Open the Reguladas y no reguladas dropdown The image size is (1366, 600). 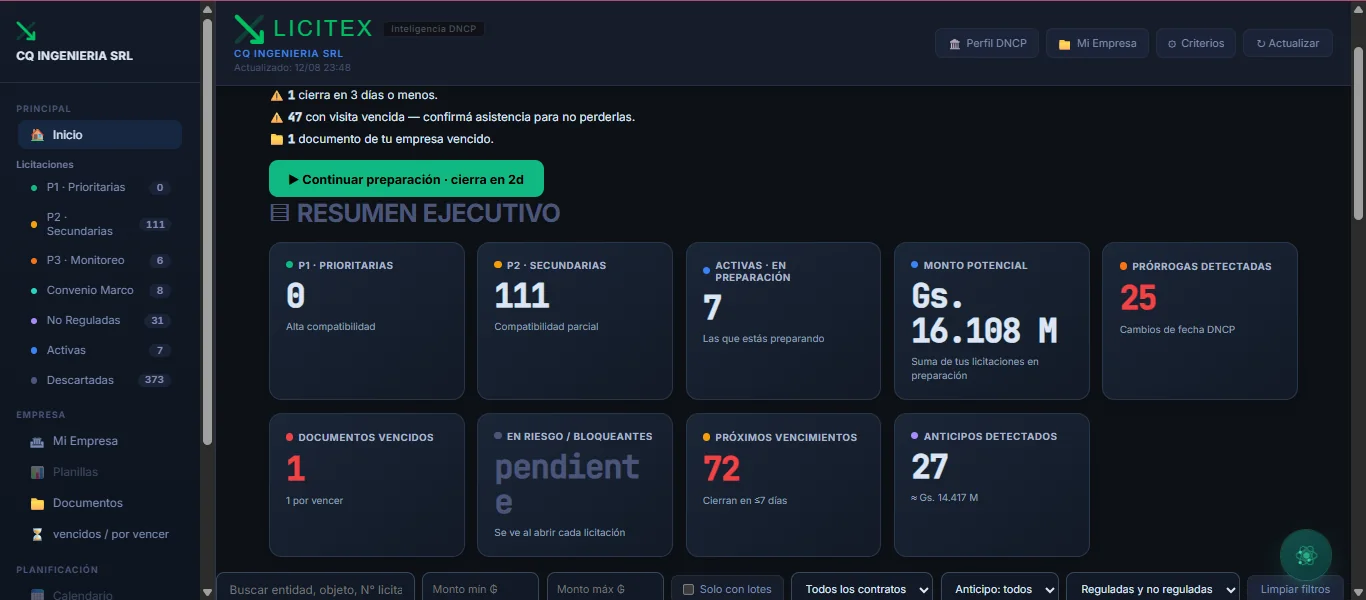1153,589
